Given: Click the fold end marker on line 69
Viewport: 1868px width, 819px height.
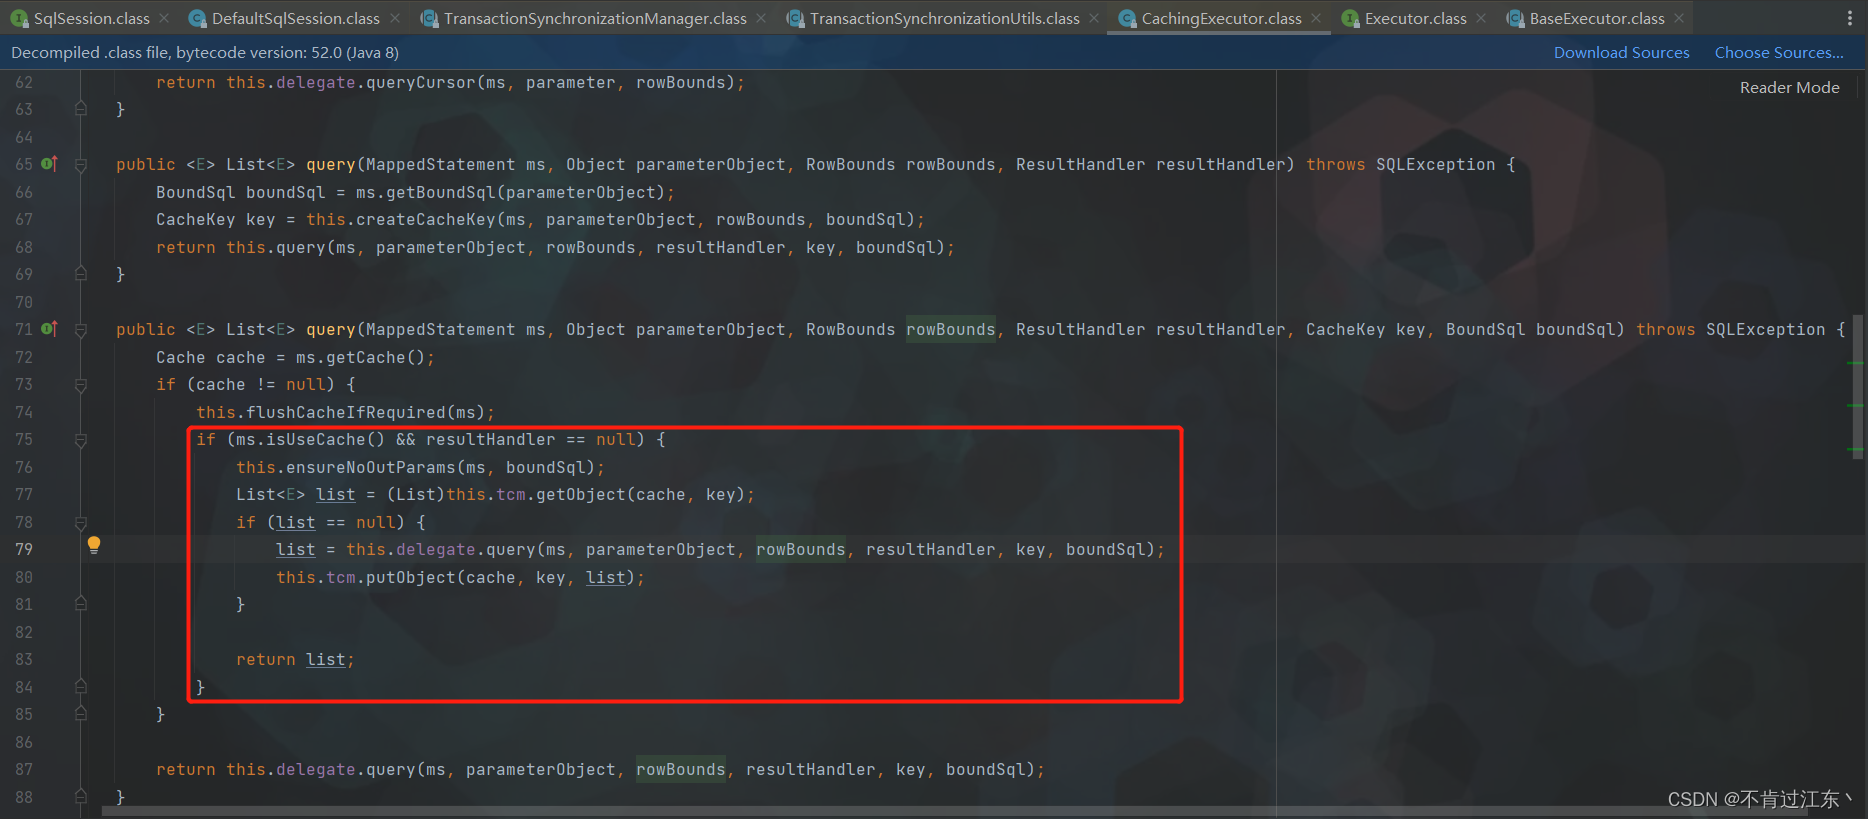Looking at the screenshot, I should tap(81, 274).
